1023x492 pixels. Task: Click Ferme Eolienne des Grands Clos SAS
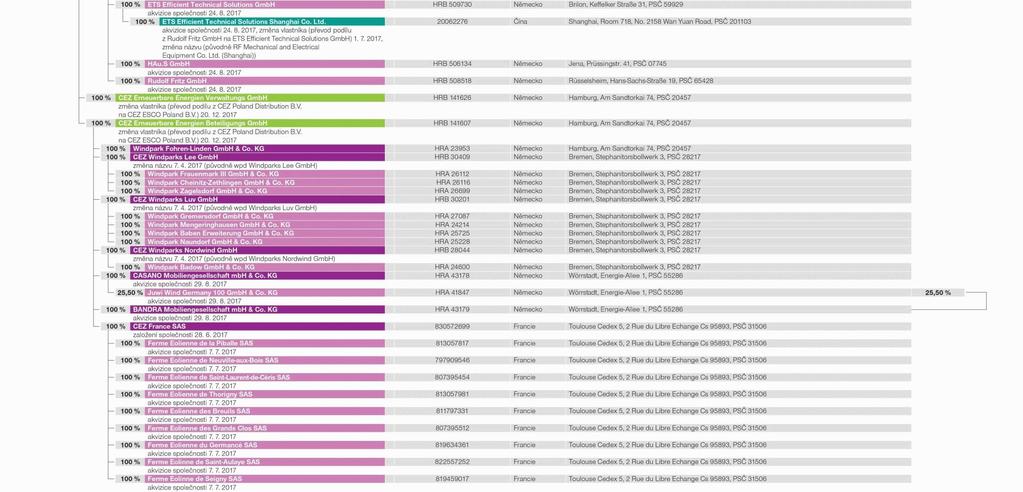click(x=207, y=429)
